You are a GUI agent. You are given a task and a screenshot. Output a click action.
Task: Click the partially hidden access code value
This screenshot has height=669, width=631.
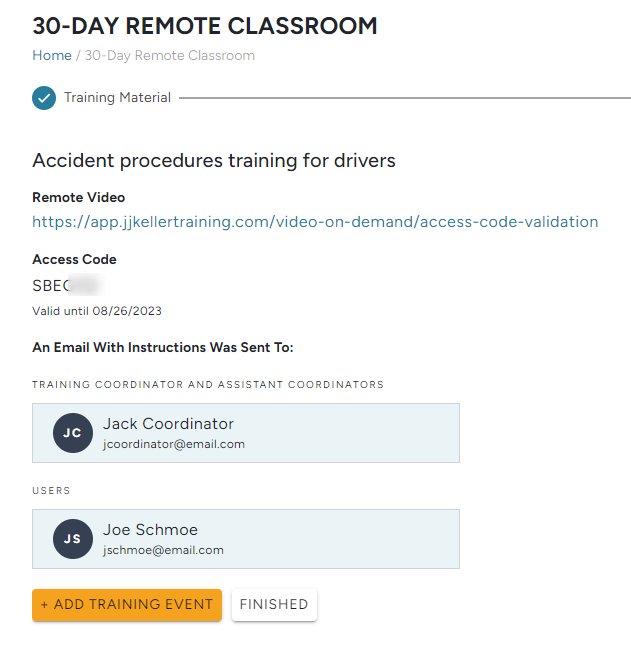coord(68,286)
